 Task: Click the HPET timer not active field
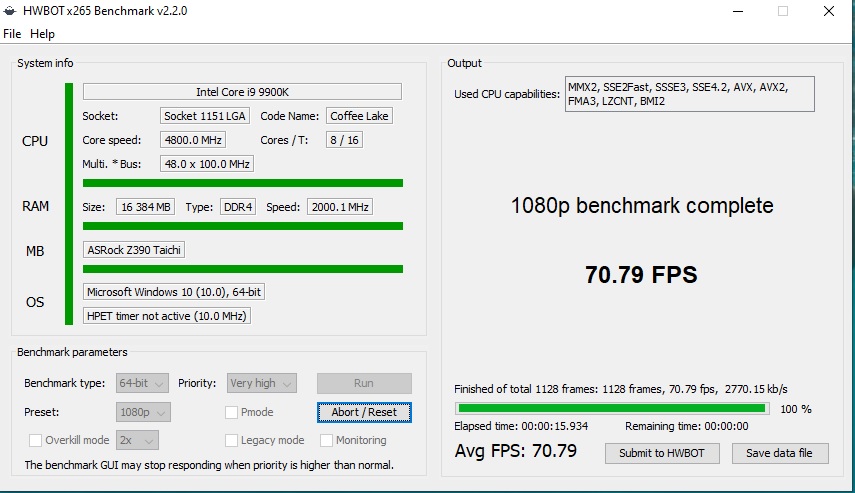[167, 316]
